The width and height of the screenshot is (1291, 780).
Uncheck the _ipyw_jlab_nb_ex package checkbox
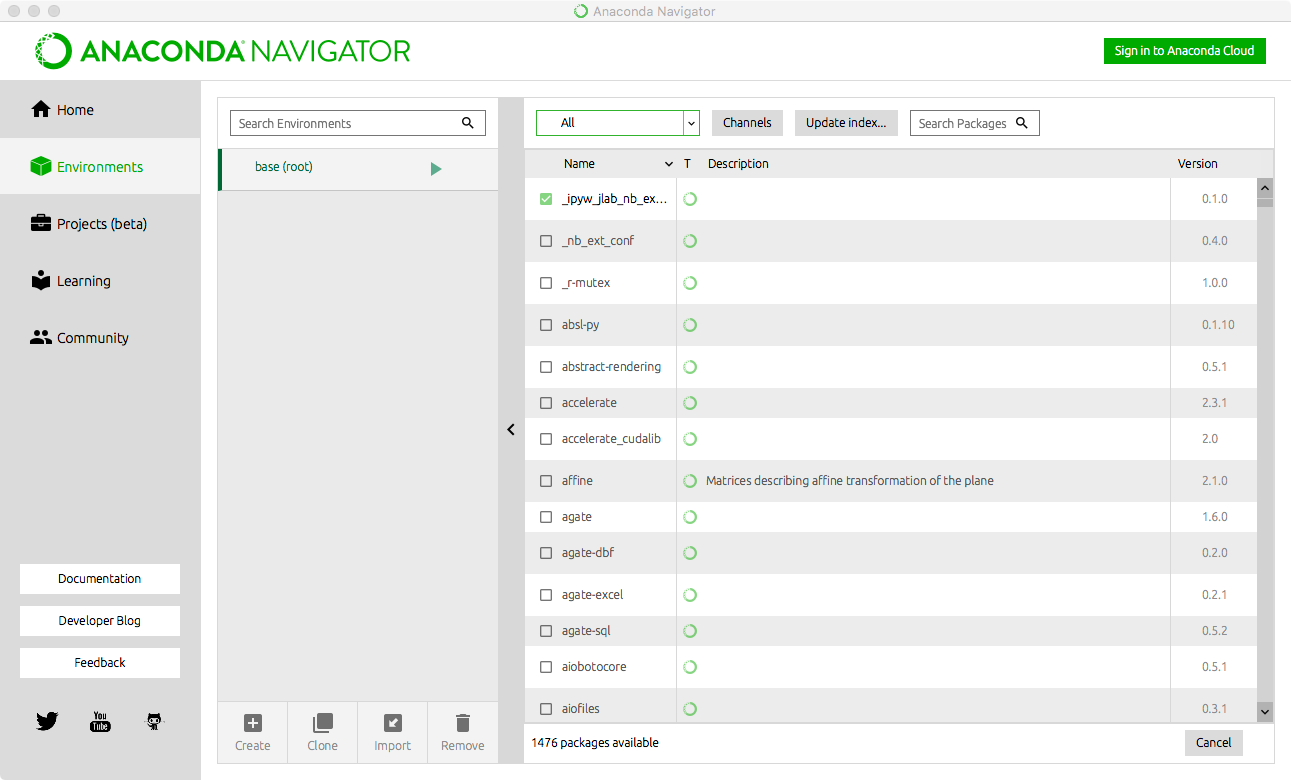546,199
